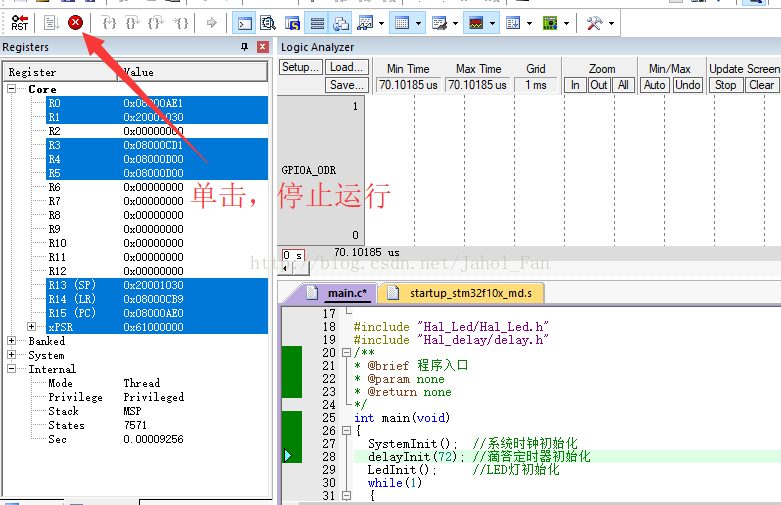Click value 0x00000000 of R2

tap(153, 131)
